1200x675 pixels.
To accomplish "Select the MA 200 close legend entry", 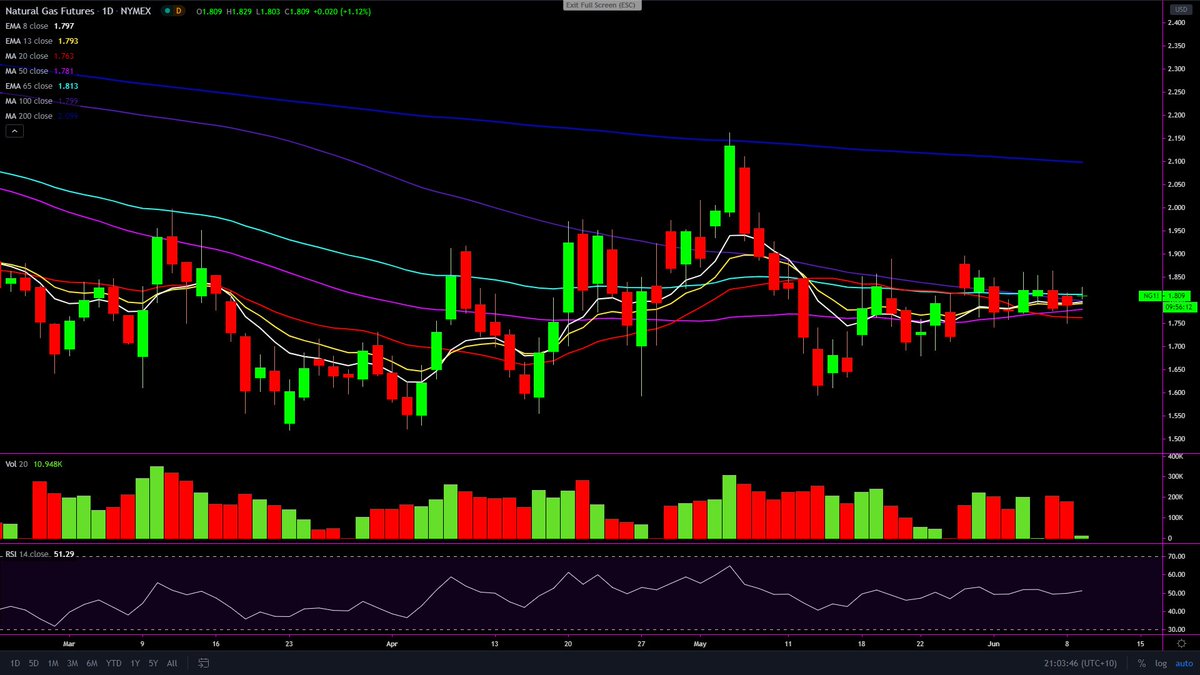I will (35, 115).
